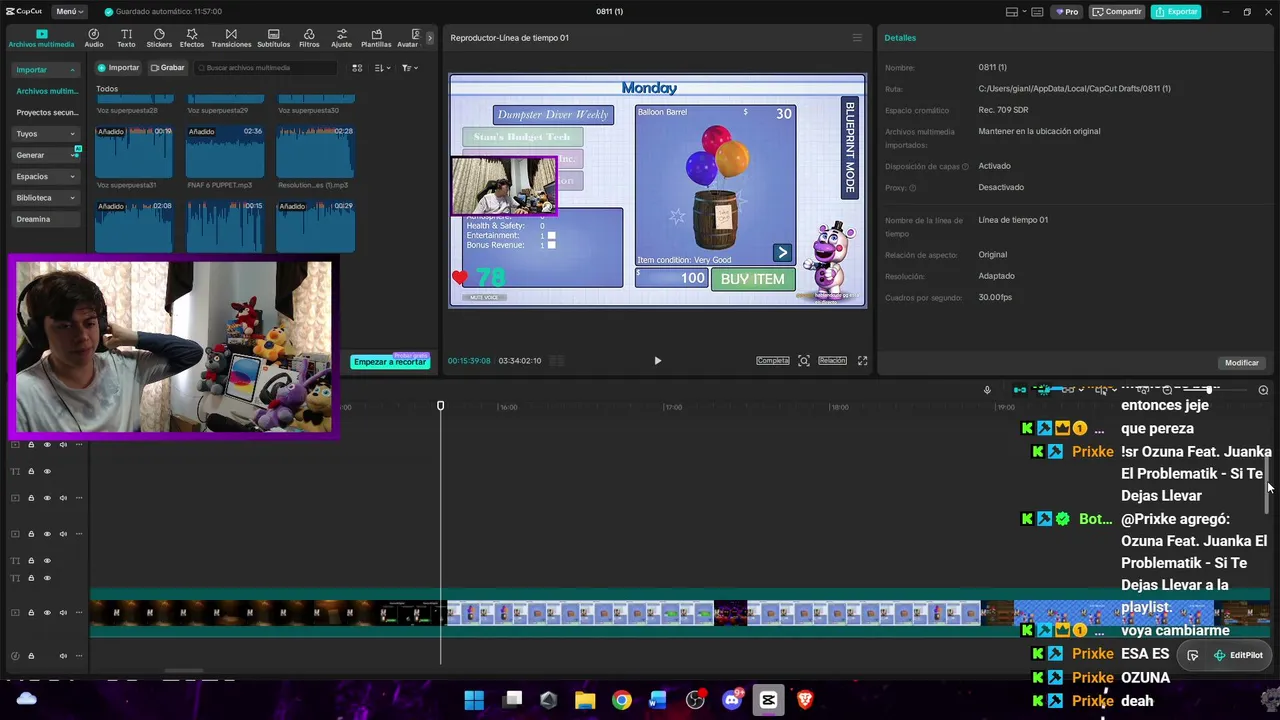Toggle visibility of the main video track
Image resolution: width=1280 pixels, height=720 pixels.
[47, 613]
